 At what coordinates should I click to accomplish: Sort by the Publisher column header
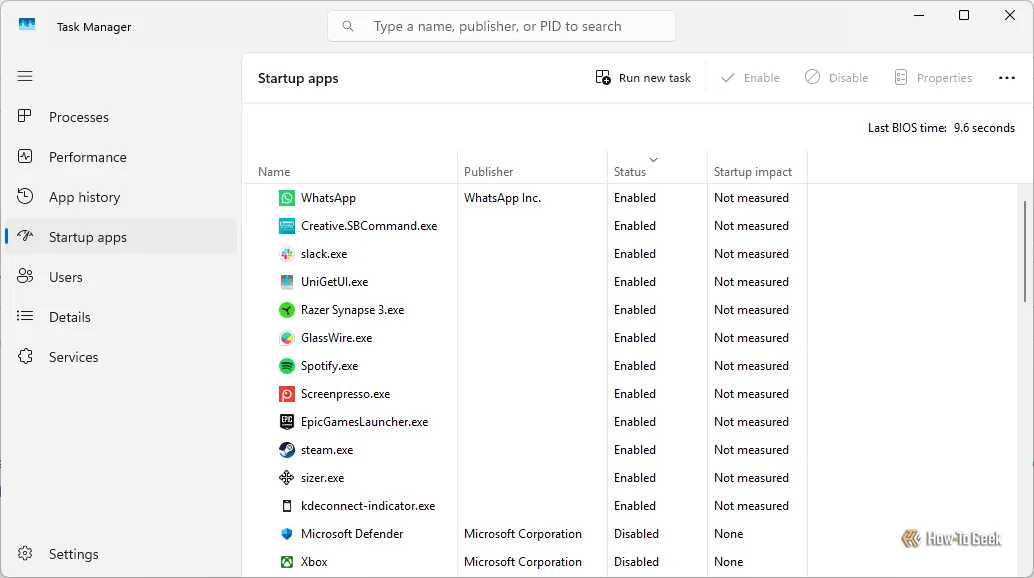coord(489,172)
